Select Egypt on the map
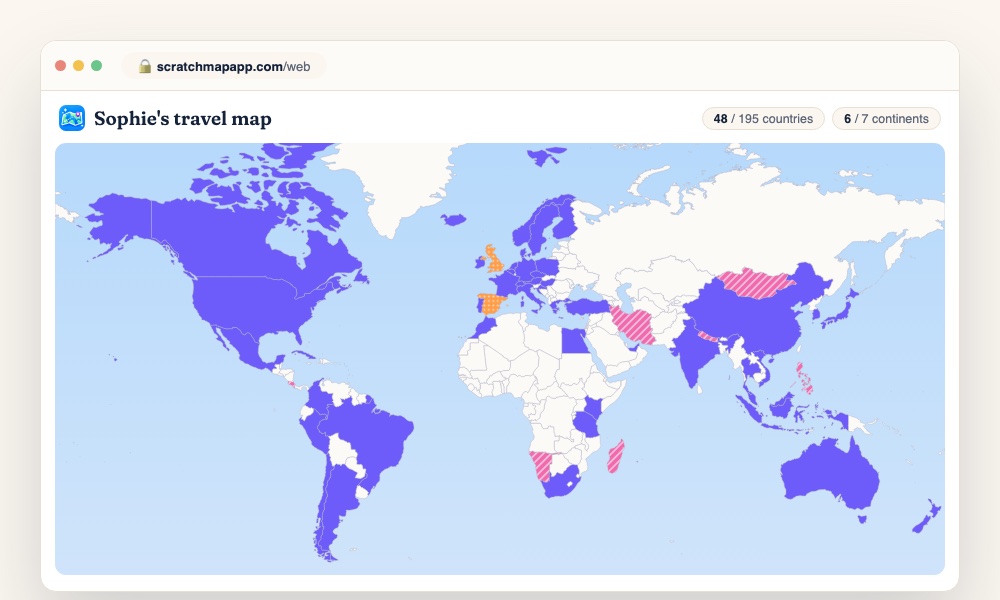The height and width of the screenshot is (600, 1000). click(575, 340)
